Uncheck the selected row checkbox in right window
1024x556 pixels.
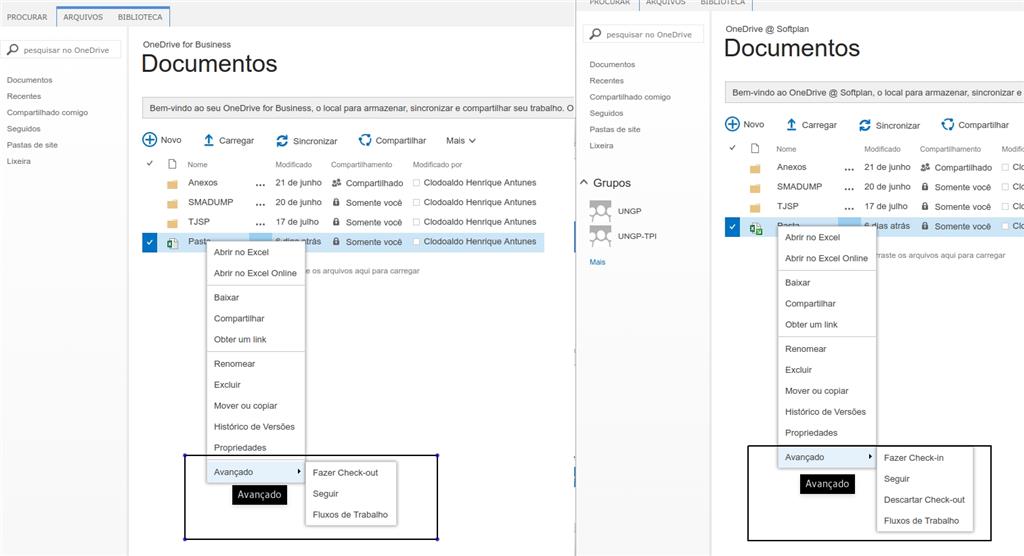732,227
